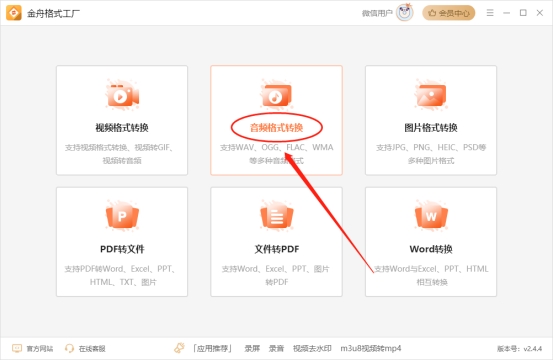Click the 视频去水印 link
This screenshot has height=360, width=554.
coord(312,349)
